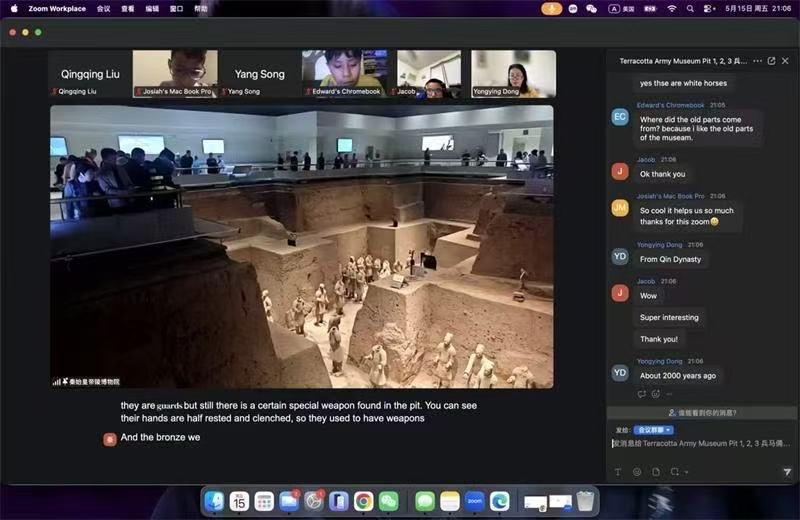Open the emoji picker in chat

tap(637, 472)
